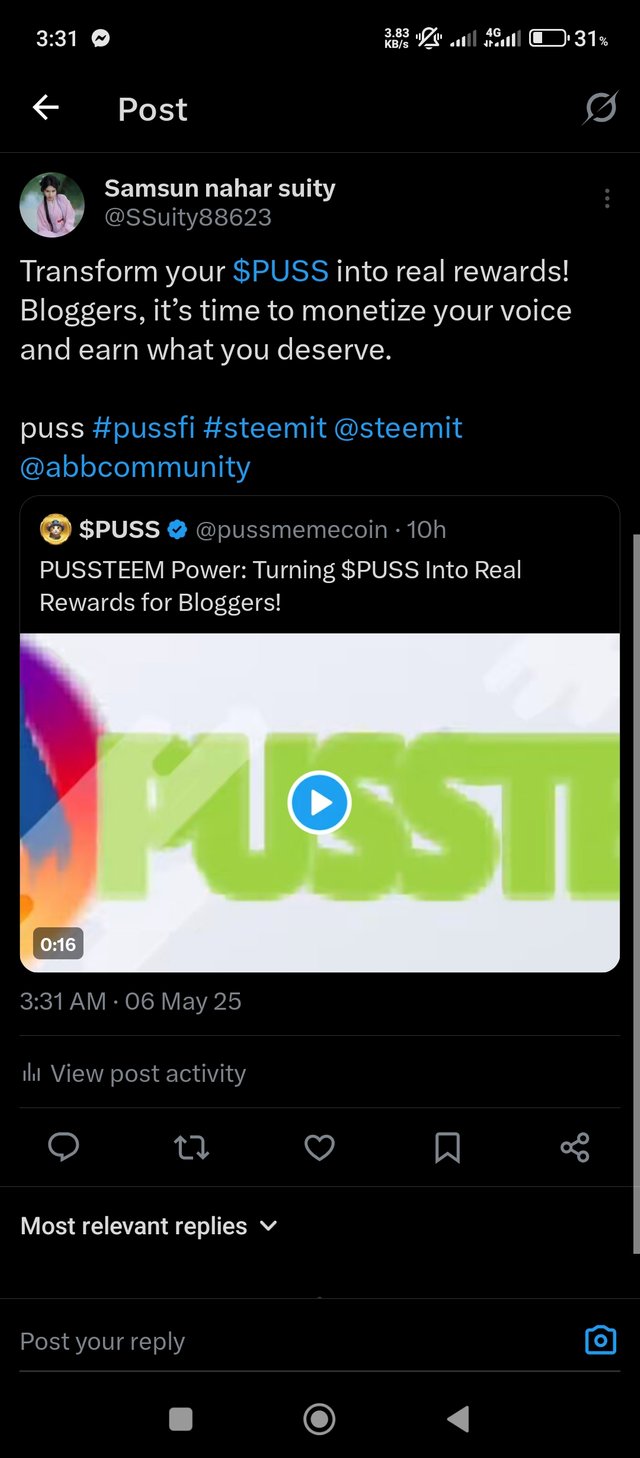This screenshot has height=1458, width=640.
Task: Tap the share icon
Action: [575, 1147]
